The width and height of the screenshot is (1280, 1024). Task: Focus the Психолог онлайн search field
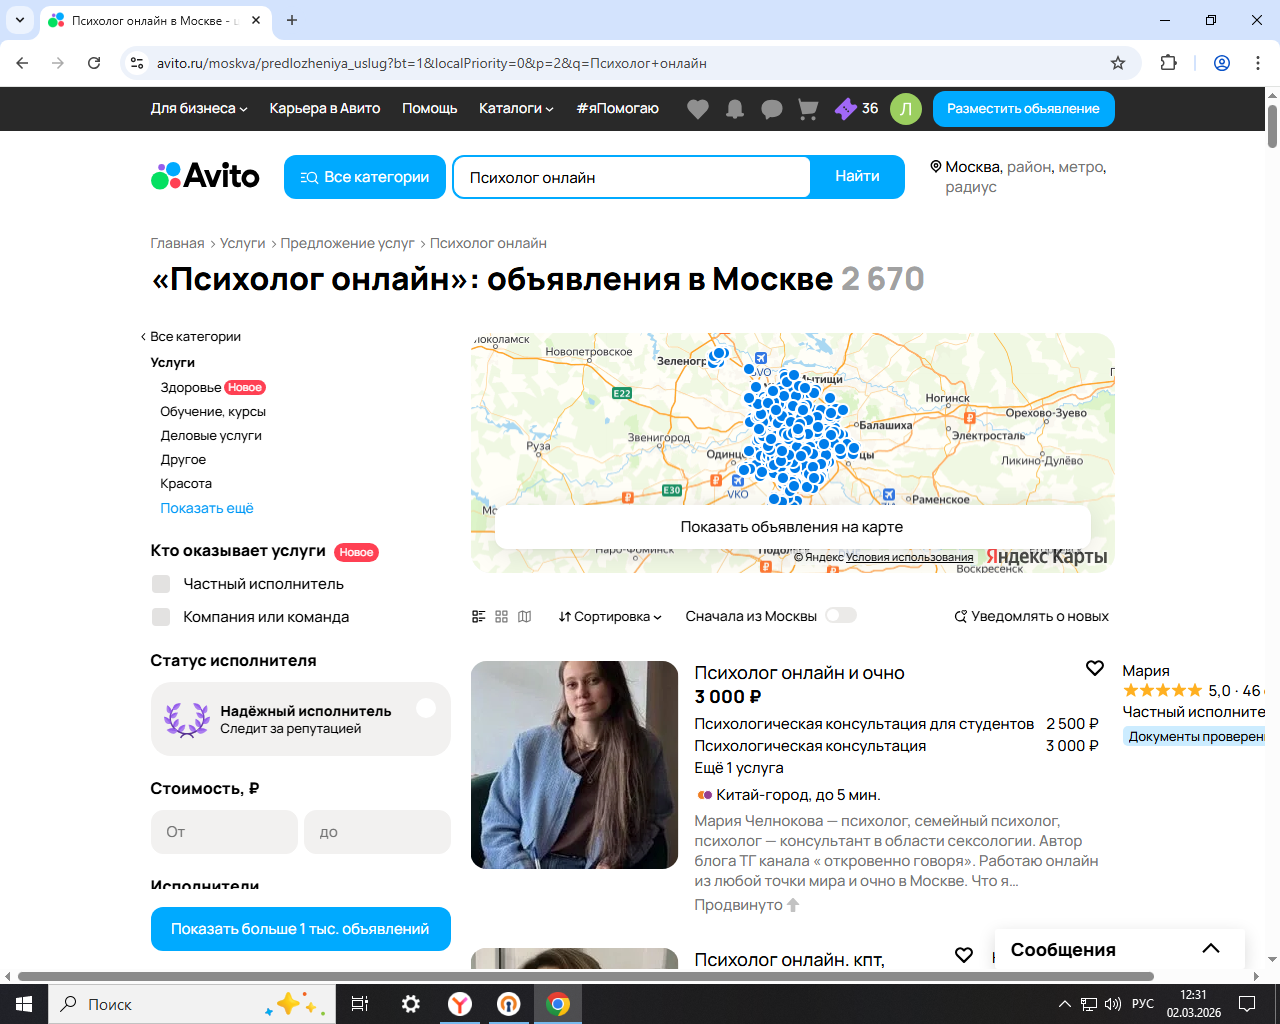pyautogui.click(x=632, y=177)
